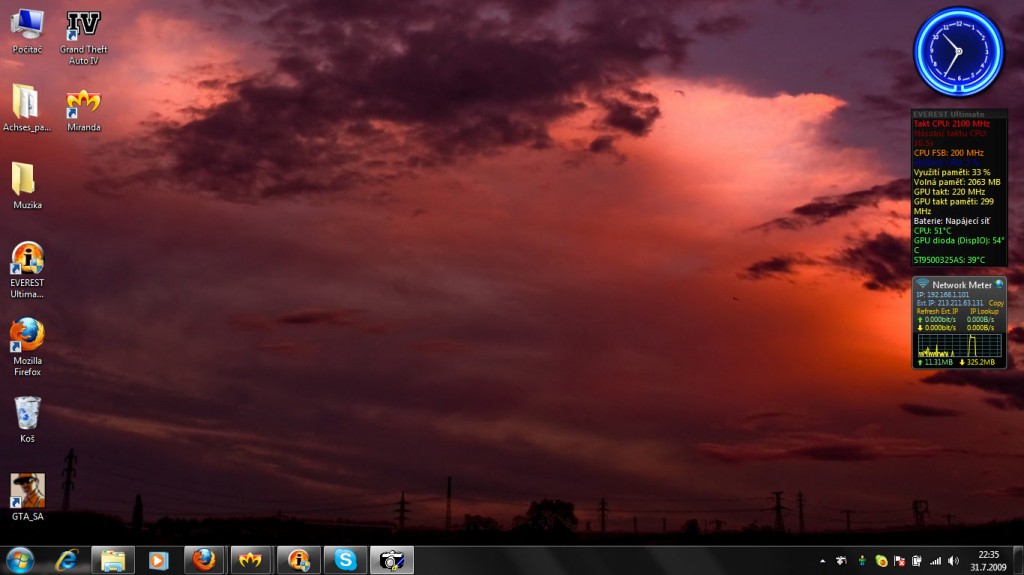This screenshot has width=1024, height=575.
Task: Click the 'ST9500325AS: 39°C' line
Action: [949, 260]
